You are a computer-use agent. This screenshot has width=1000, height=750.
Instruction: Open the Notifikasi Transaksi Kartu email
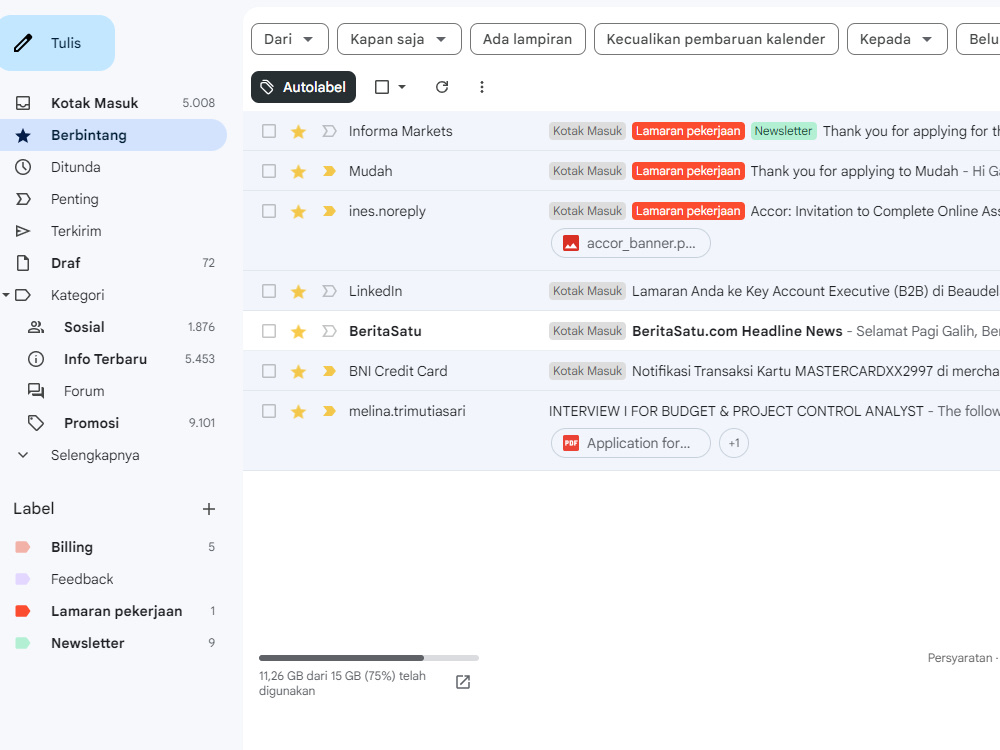point(621,371)
